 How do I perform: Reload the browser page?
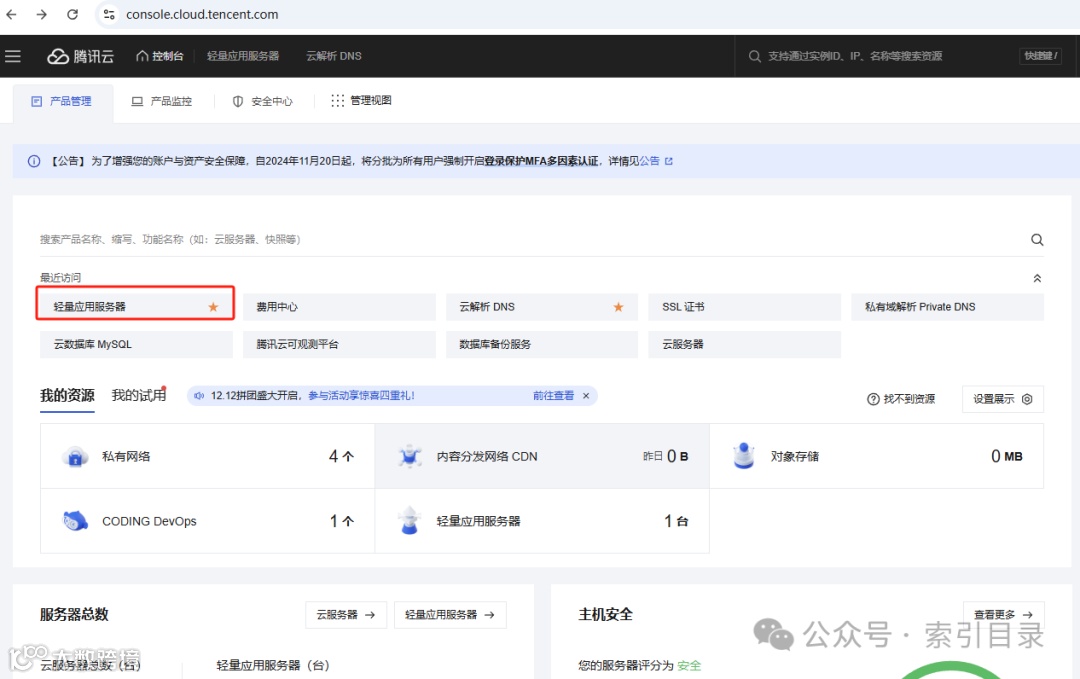(x=72, y=14)
